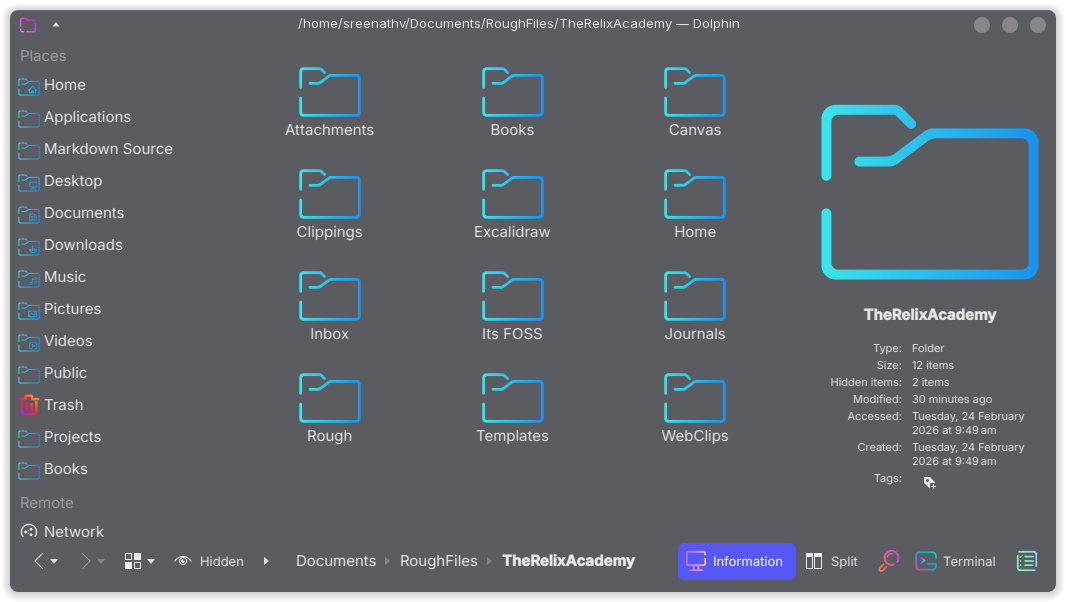Select the Its FOSS folder

point(512,306)
